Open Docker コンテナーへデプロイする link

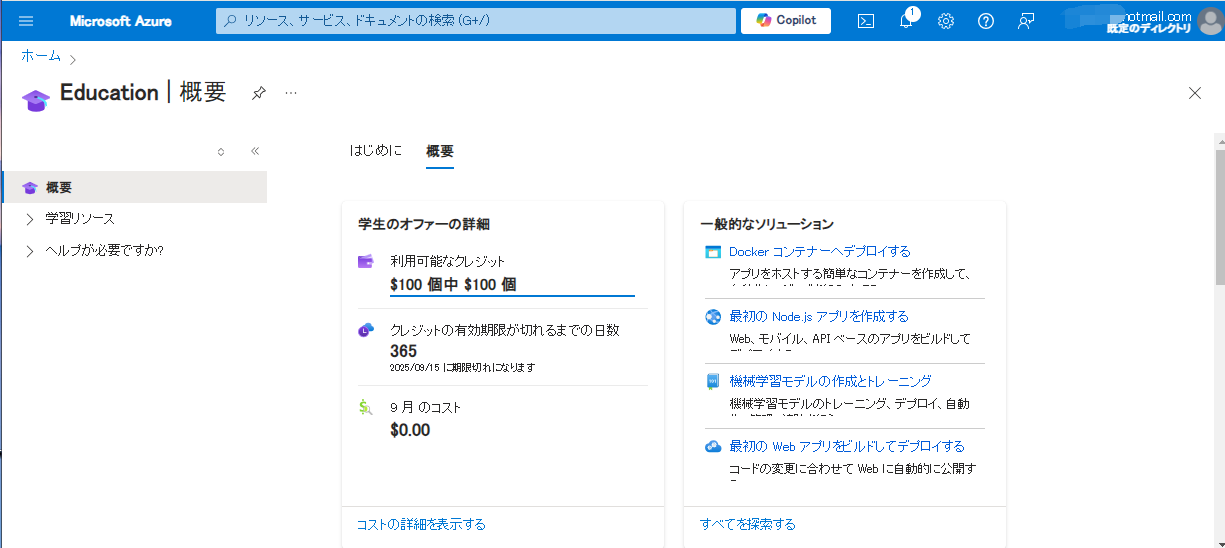coord(820,252)
